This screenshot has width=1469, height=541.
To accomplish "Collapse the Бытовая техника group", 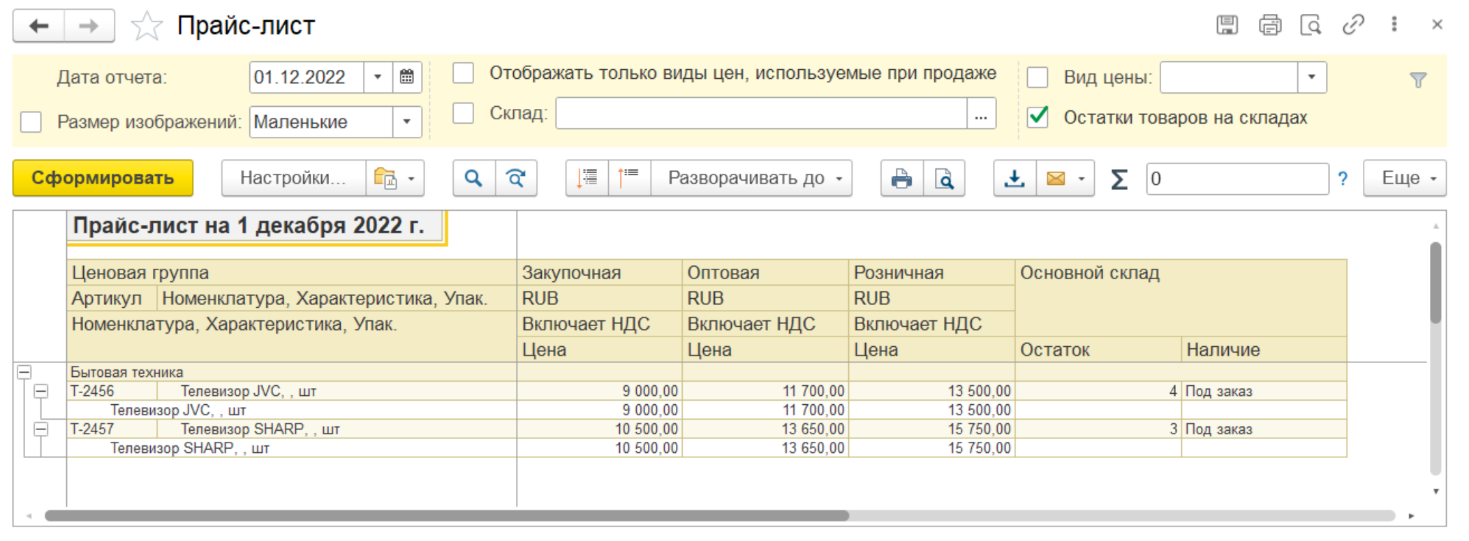I will coord(23,372).
